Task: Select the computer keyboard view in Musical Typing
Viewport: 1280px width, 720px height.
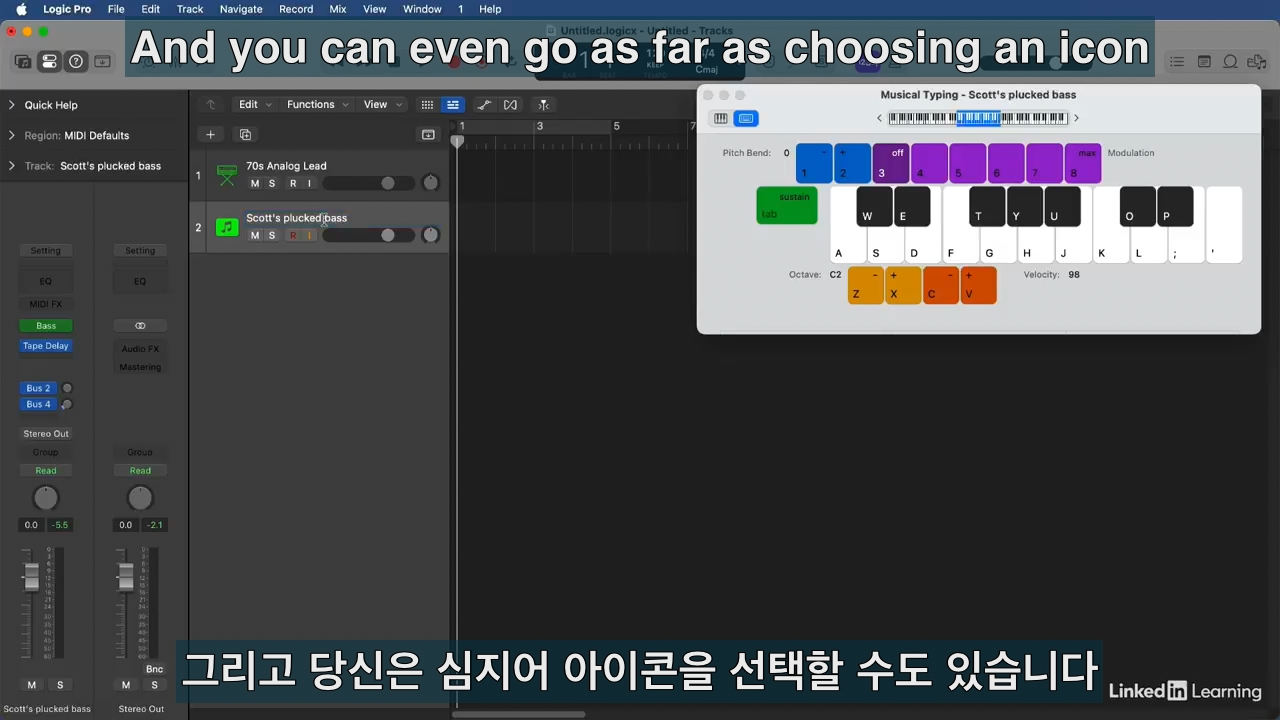Action: pos(746,118)
